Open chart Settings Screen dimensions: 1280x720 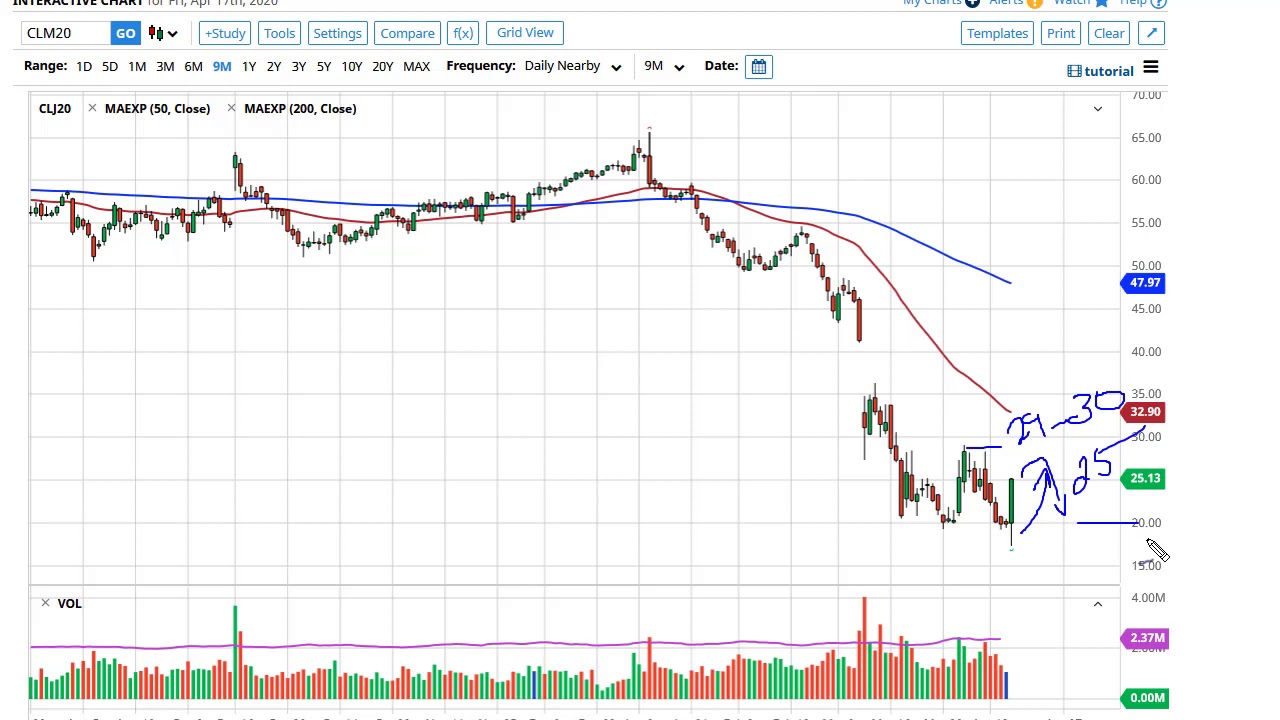click(x=337, y=33)
